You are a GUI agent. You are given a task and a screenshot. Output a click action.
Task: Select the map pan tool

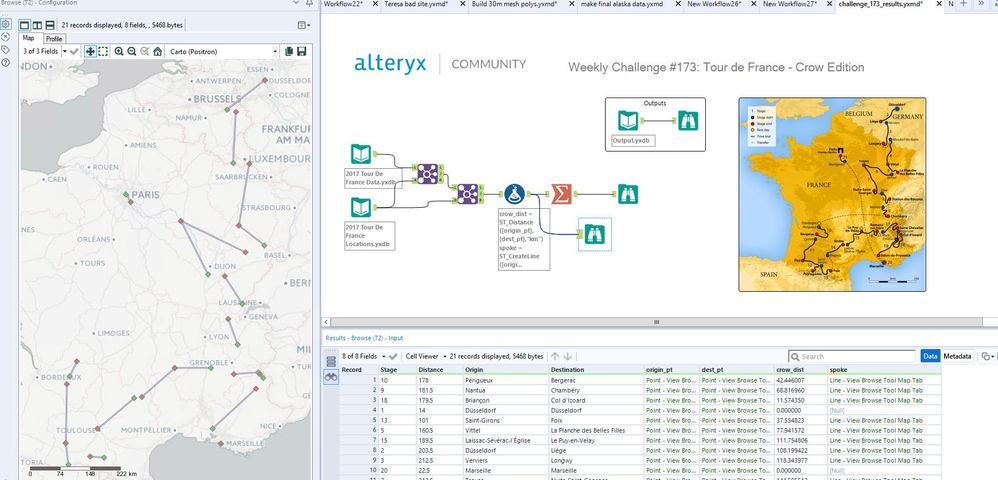[90, 52]
